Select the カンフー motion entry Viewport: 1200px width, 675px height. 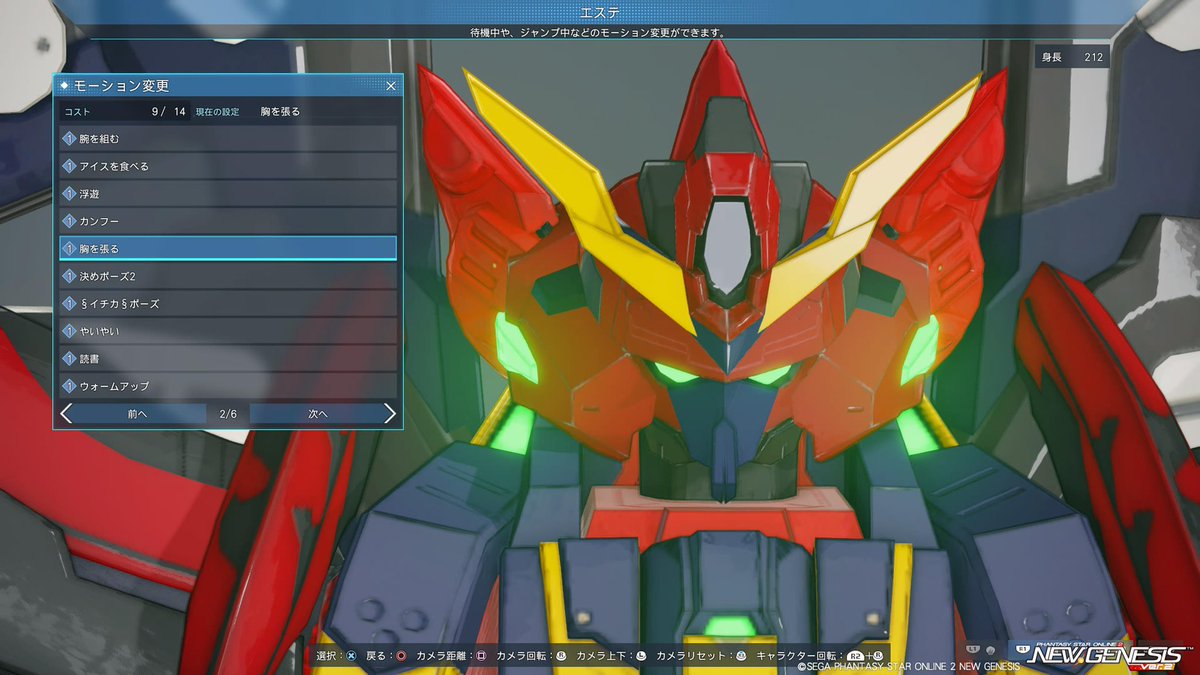(228, 220)
